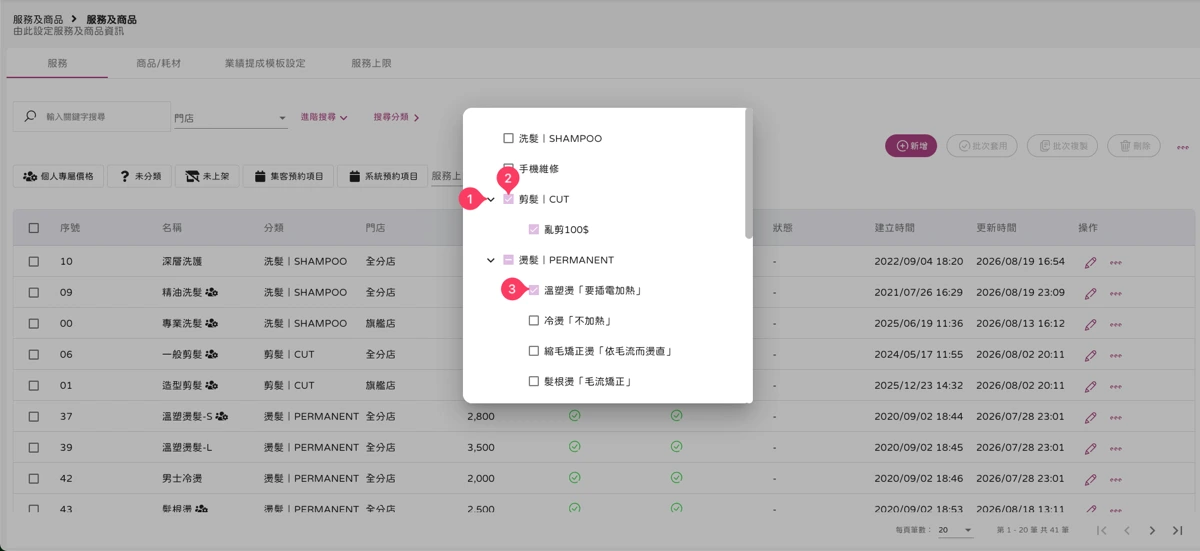The width and height of the screenshot is (1200, 551).
Task: Sort by the 建立時間 column header
Action: pos(894,228)
